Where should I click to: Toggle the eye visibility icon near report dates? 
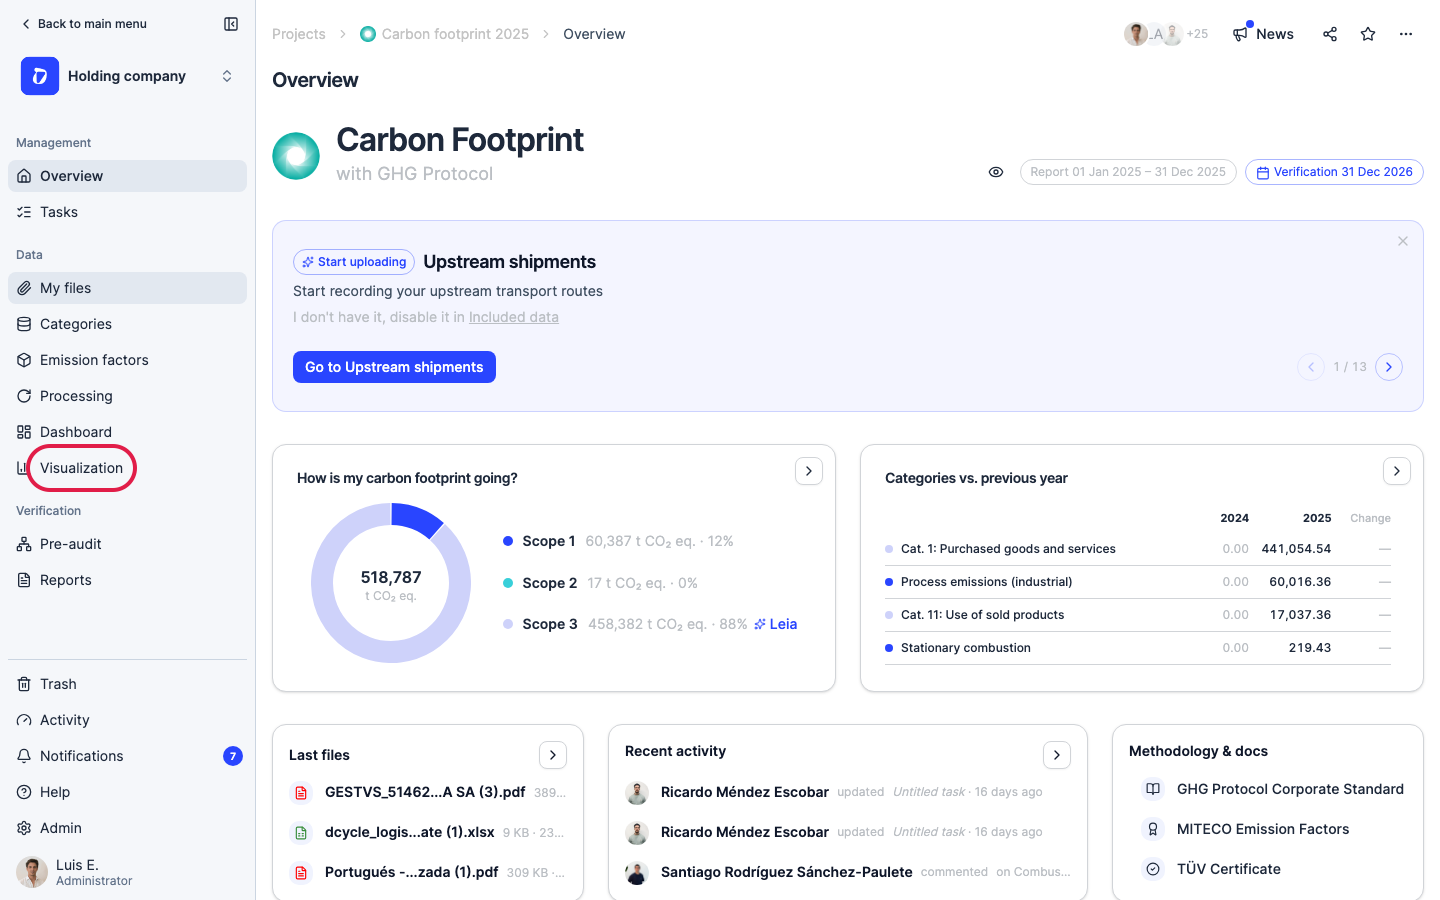click(x=996, y=172)
